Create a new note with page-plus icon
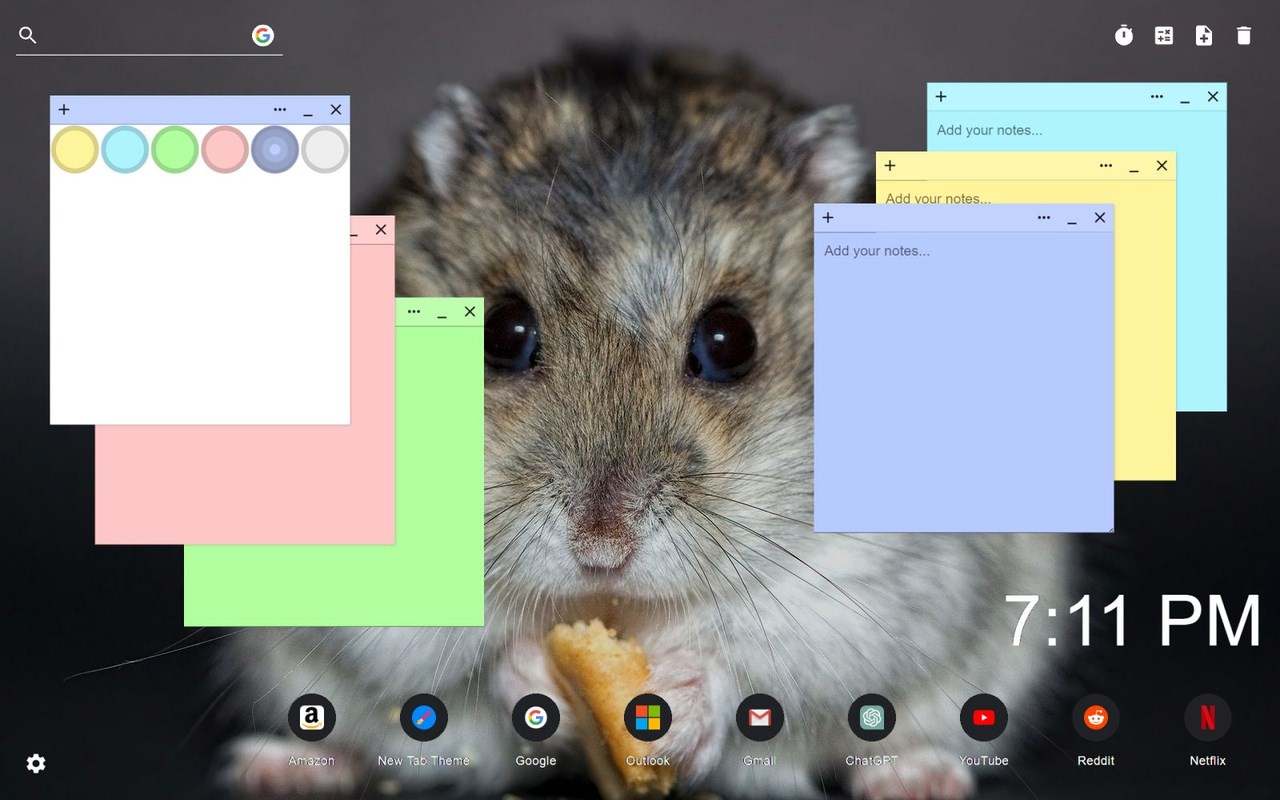This screenshot has width=1280, height=800. pyautogui.click(x=1204, y=36)
